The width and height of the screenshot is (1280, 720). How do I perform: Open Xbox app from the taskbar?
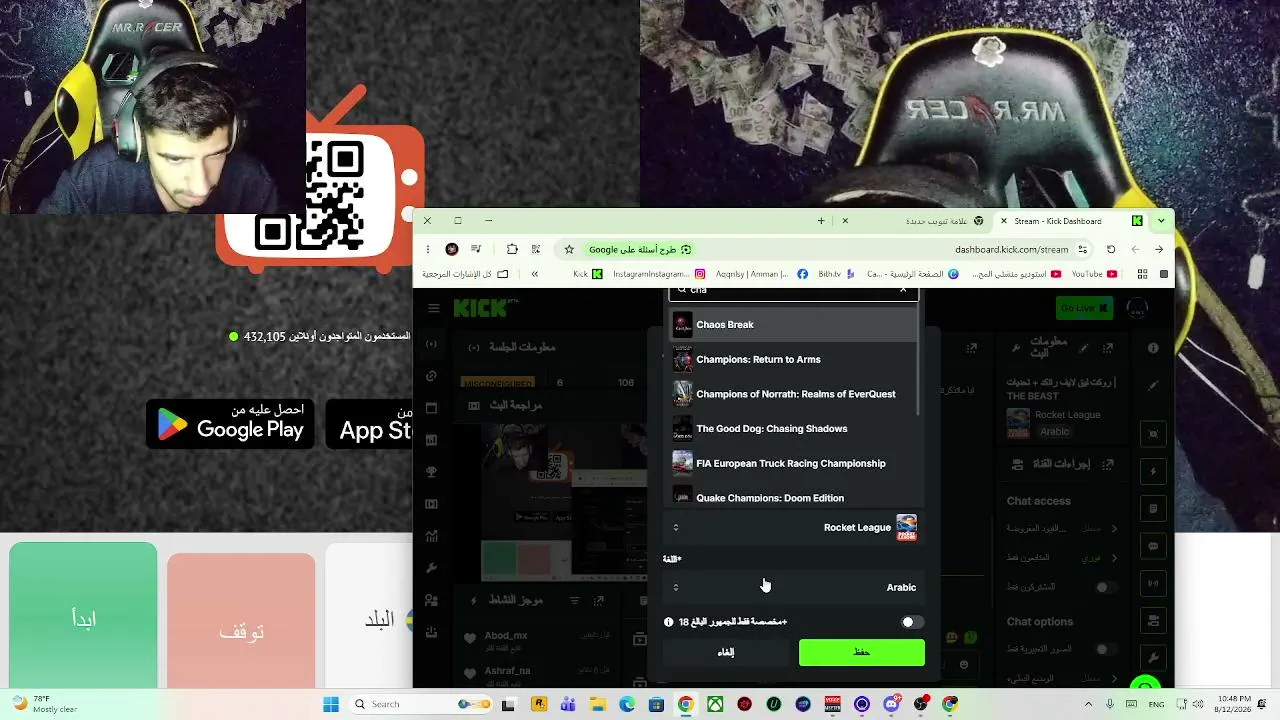(715, 704)
